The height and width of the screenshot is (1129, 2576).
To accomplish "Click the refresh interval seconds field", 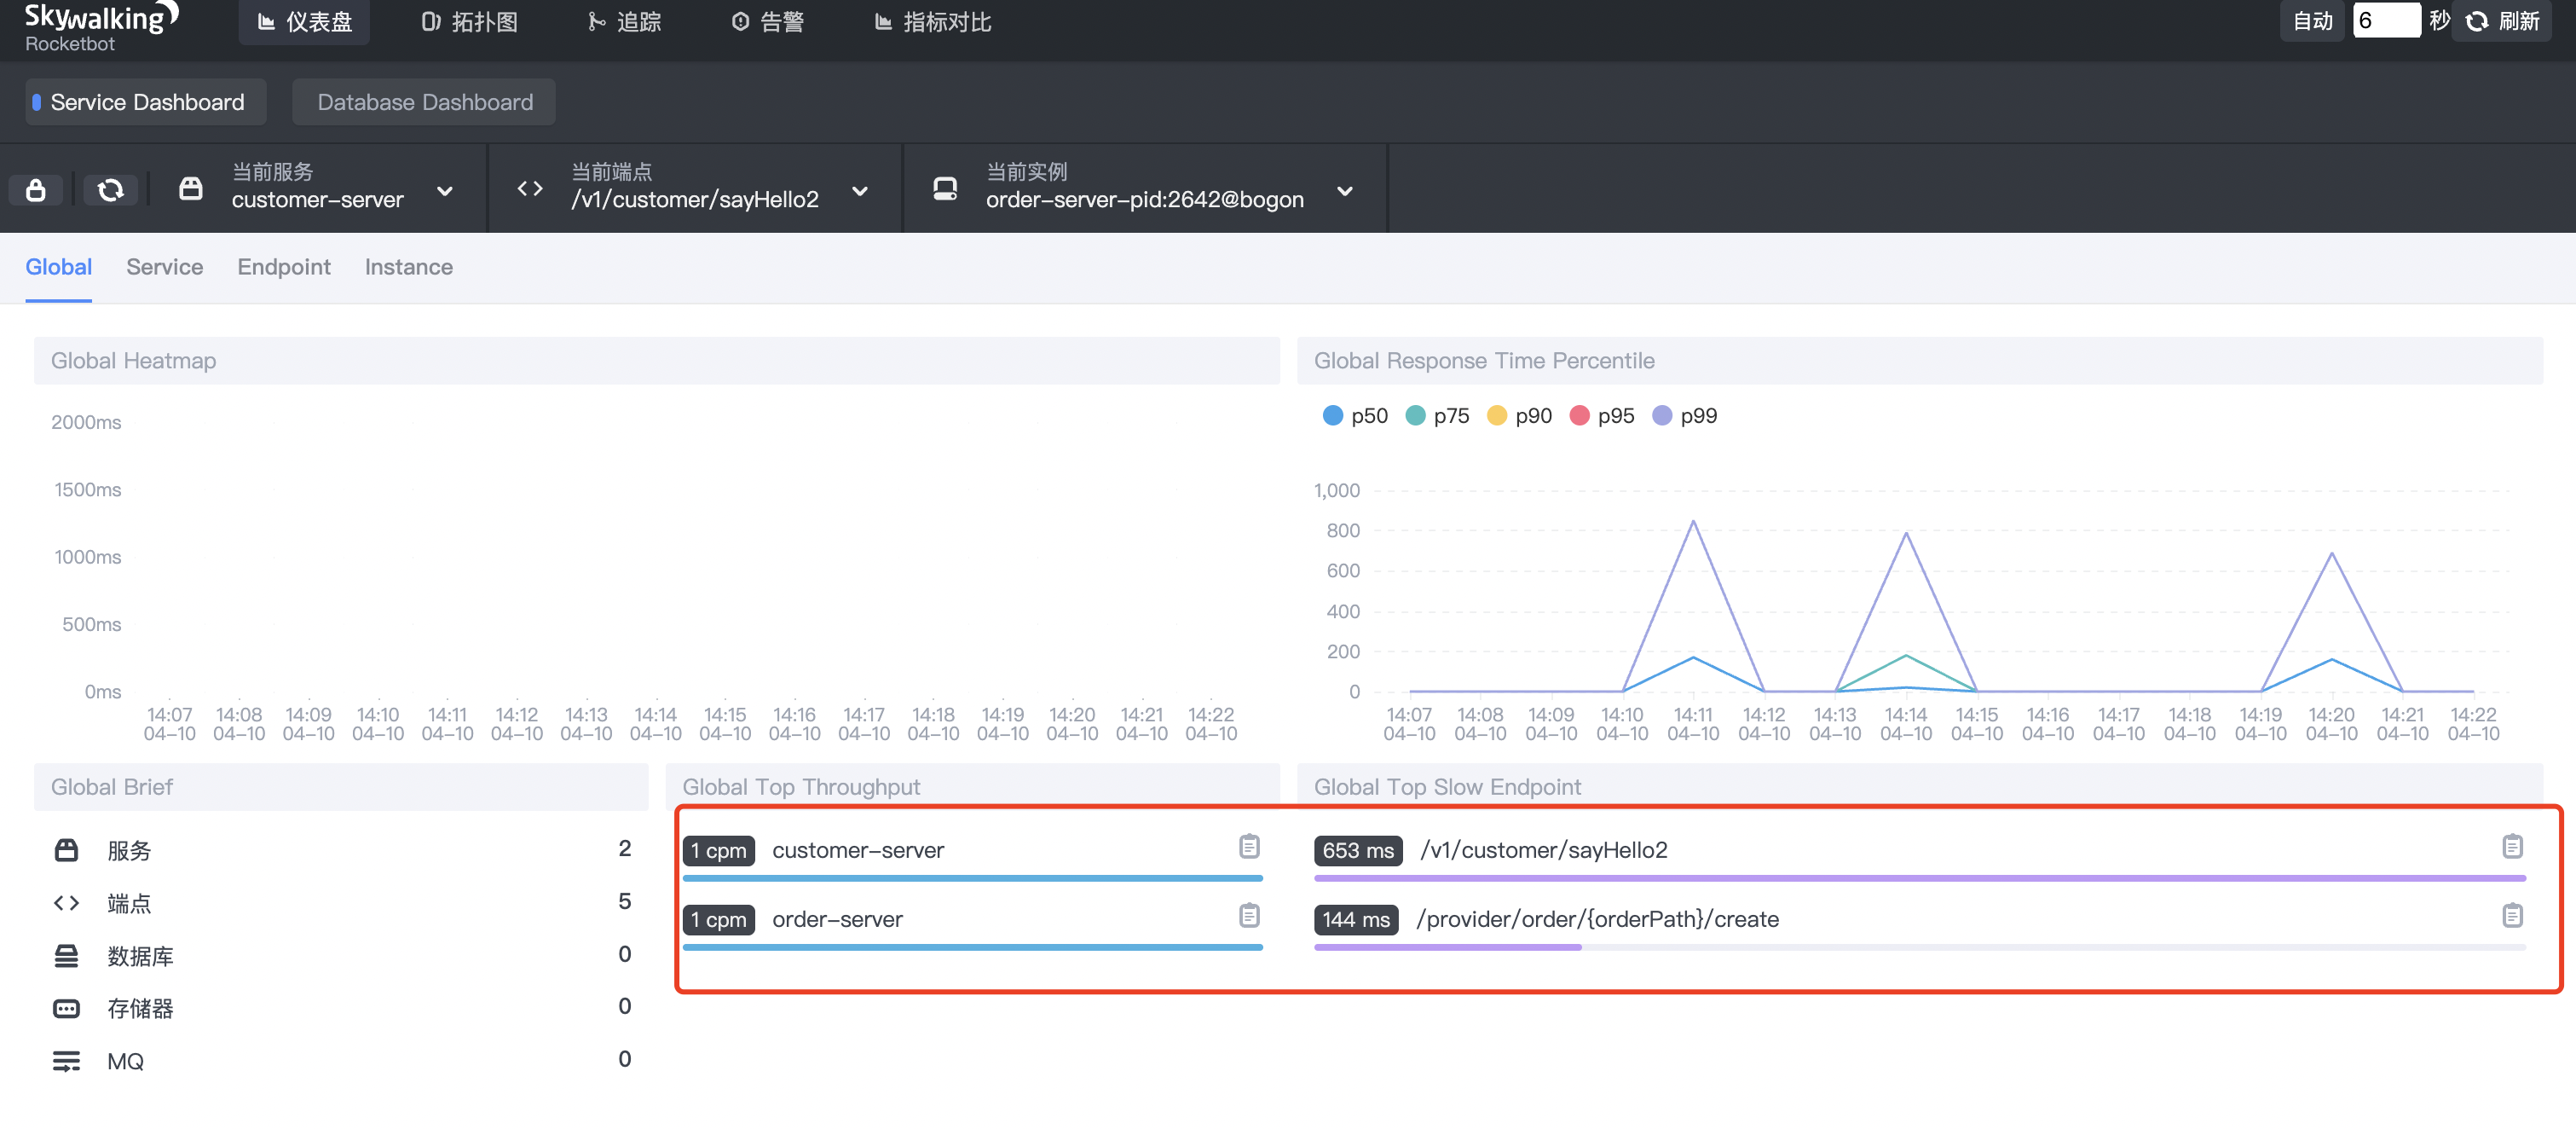I will pos(2385,21).
